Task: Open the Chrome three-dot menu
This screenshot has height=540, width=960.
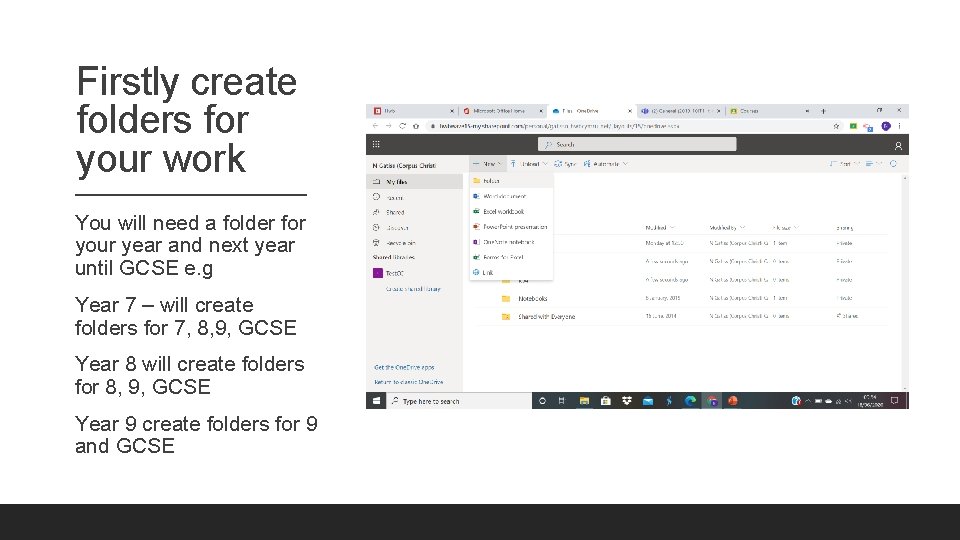Action: click(899, 126)
